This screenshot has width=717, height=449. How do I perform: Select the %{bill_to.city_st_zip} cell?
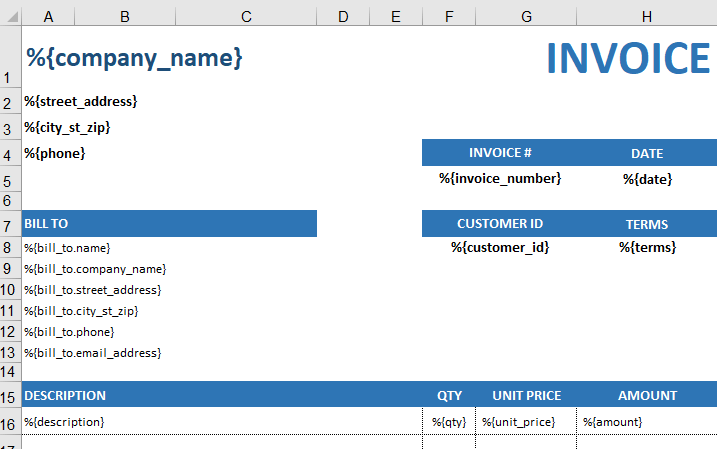click(81, 311)
